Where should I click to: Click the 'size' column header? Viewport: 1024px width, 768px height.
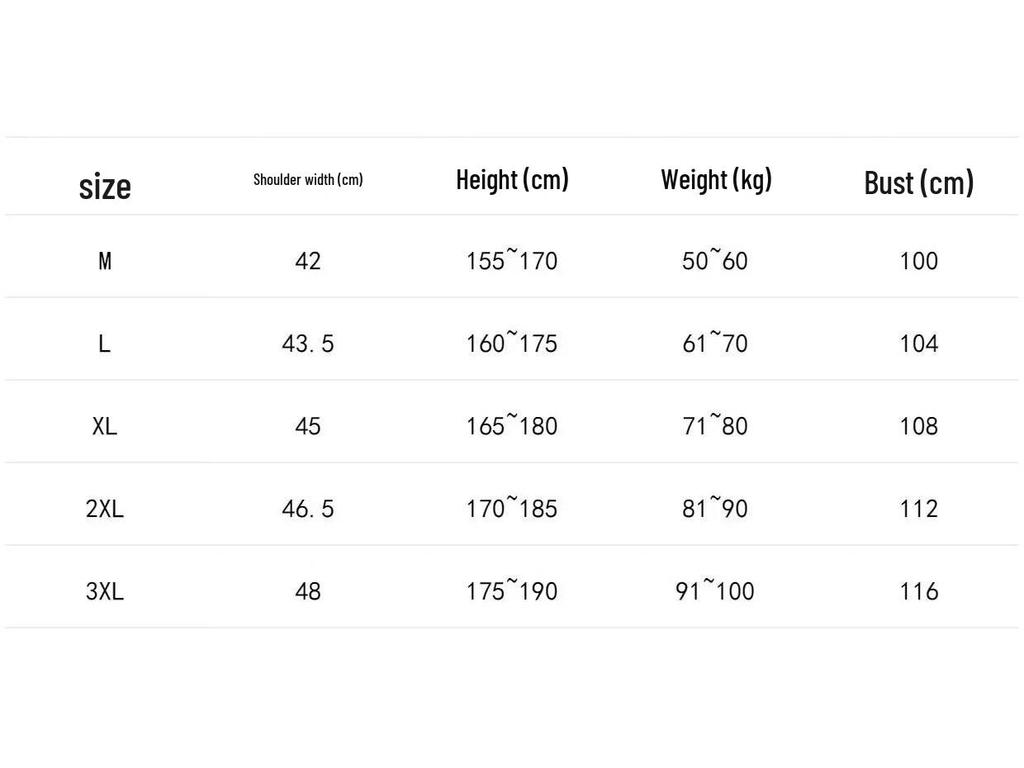pos(104,187)
